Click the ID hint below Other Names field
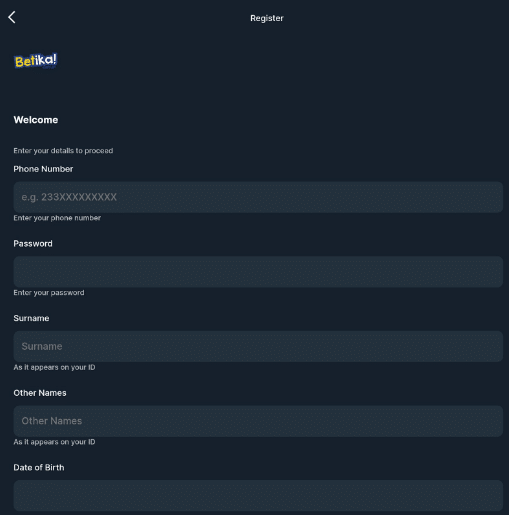The image size is (509, 515). (x=54, y=442)
